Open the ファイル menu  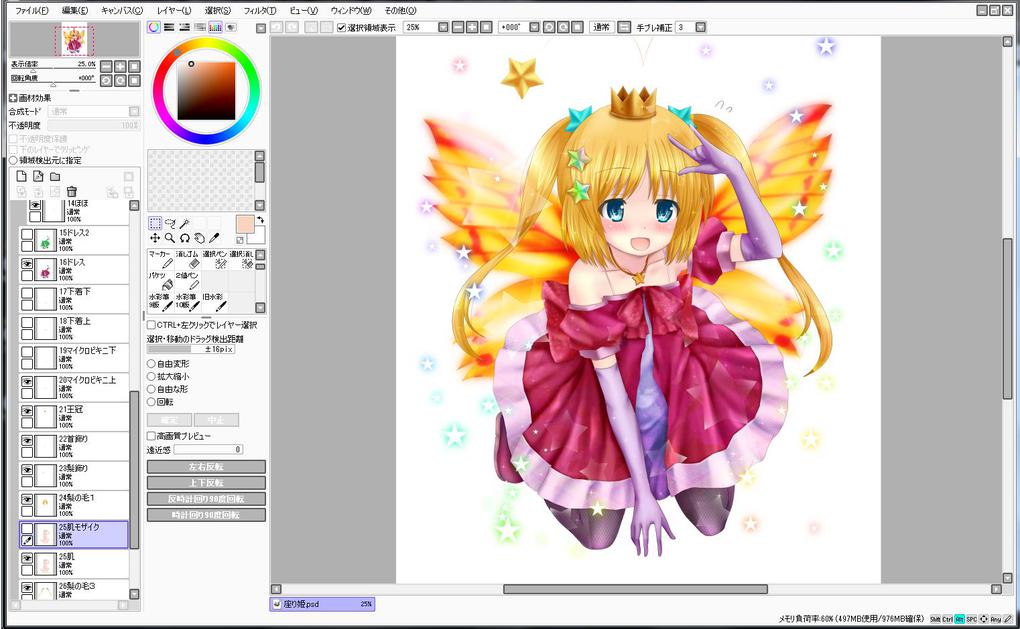31,10
